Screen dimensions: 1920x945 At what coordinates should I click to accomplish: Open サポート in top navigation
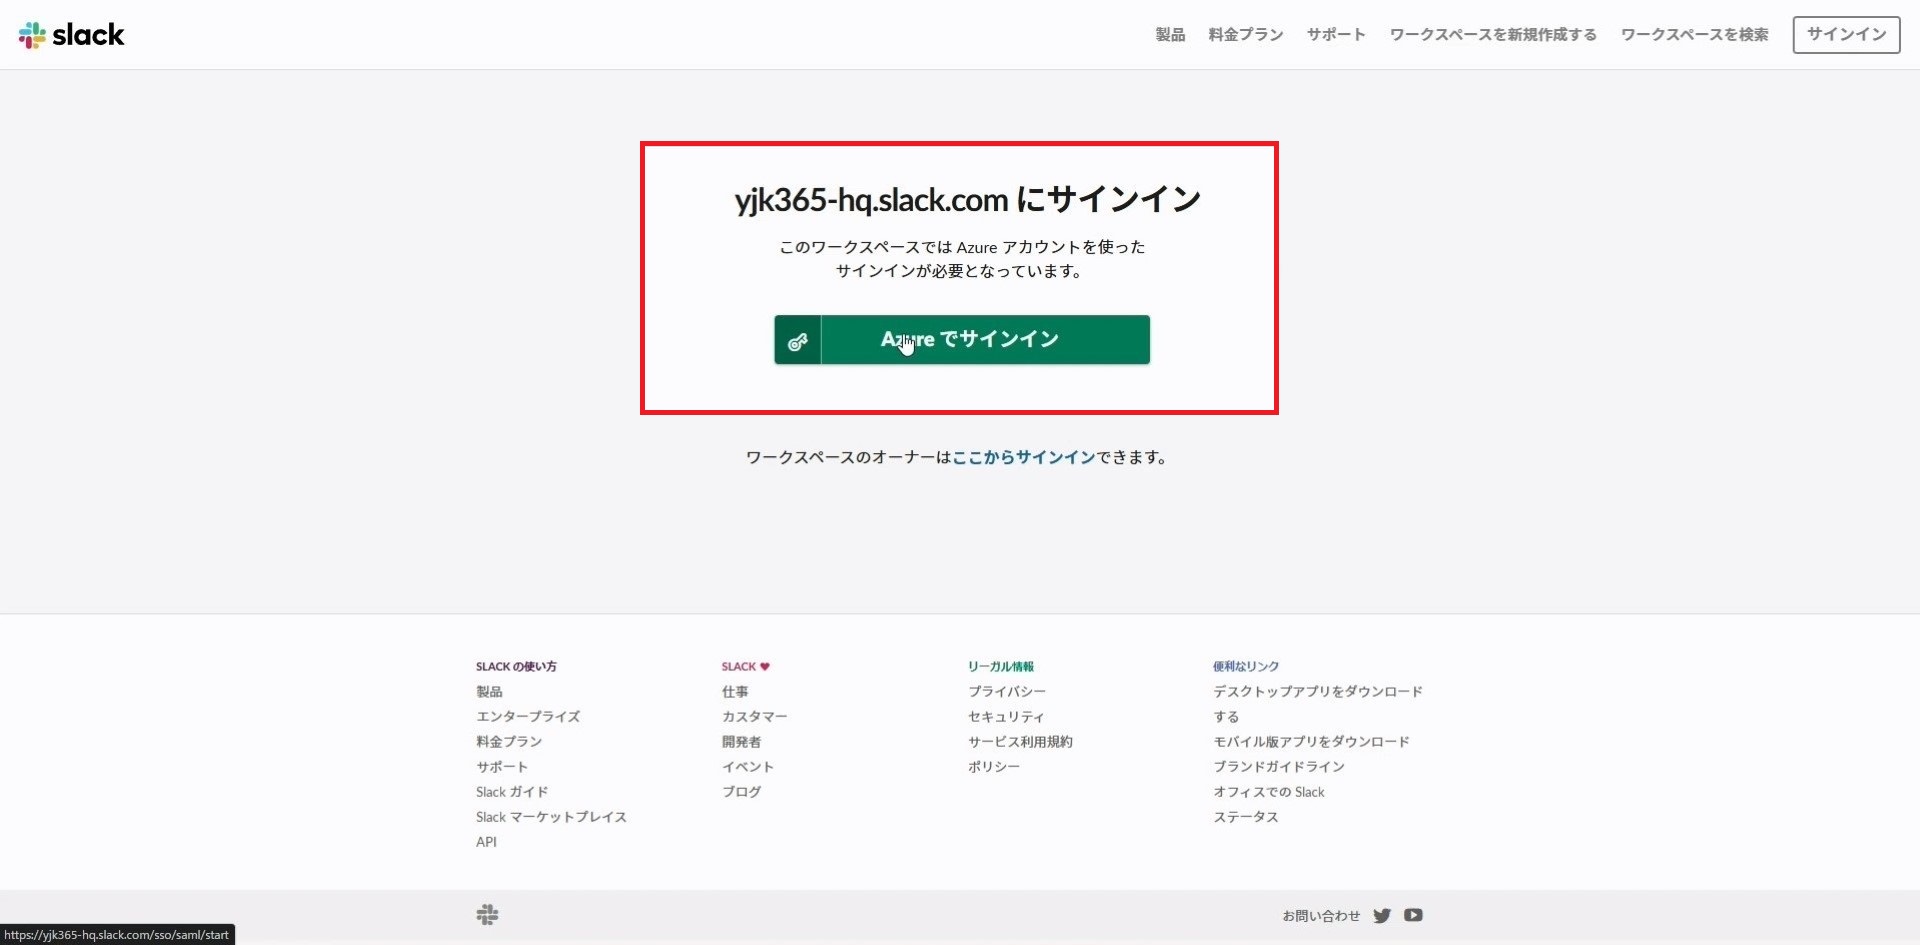[1336, 34]
